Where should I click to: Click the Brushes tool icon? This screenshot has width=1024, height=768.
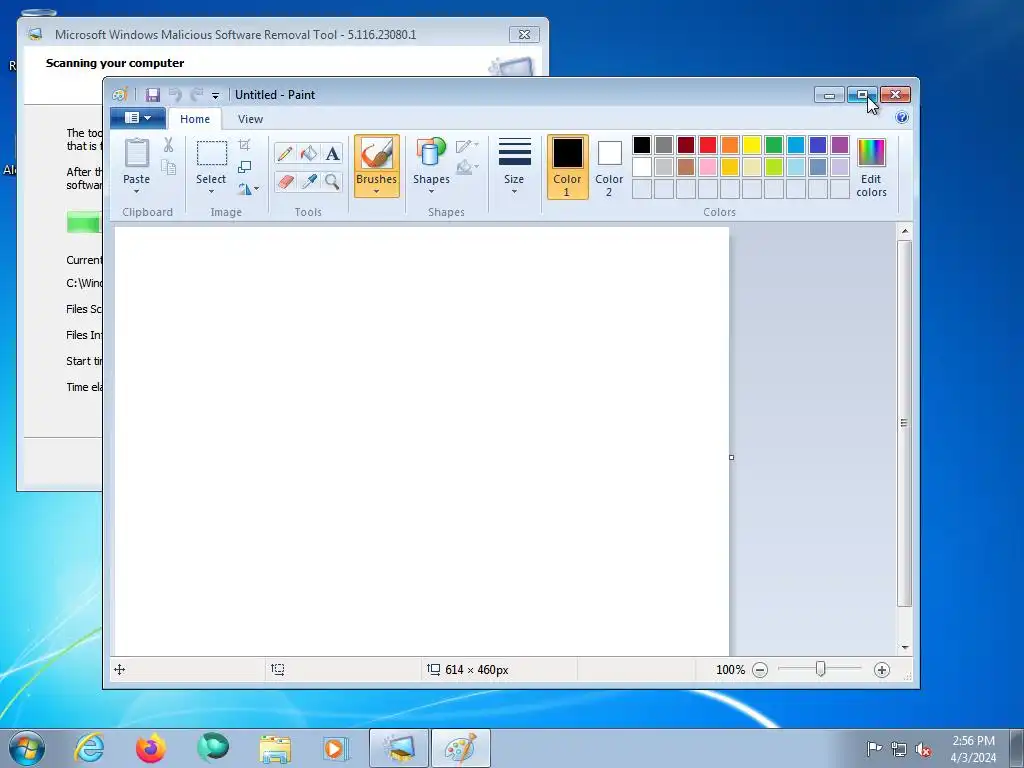click(x=377, y=154)
